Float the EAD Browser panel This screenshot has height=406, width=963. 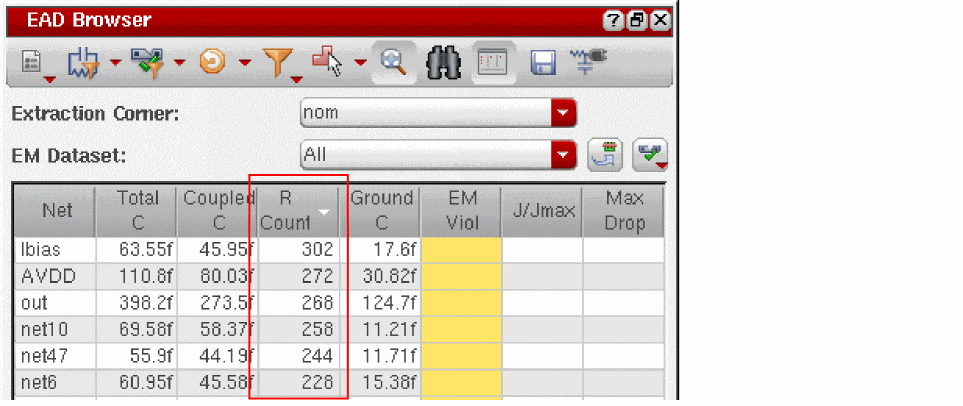pyautogui.click(x=636, y=21)
